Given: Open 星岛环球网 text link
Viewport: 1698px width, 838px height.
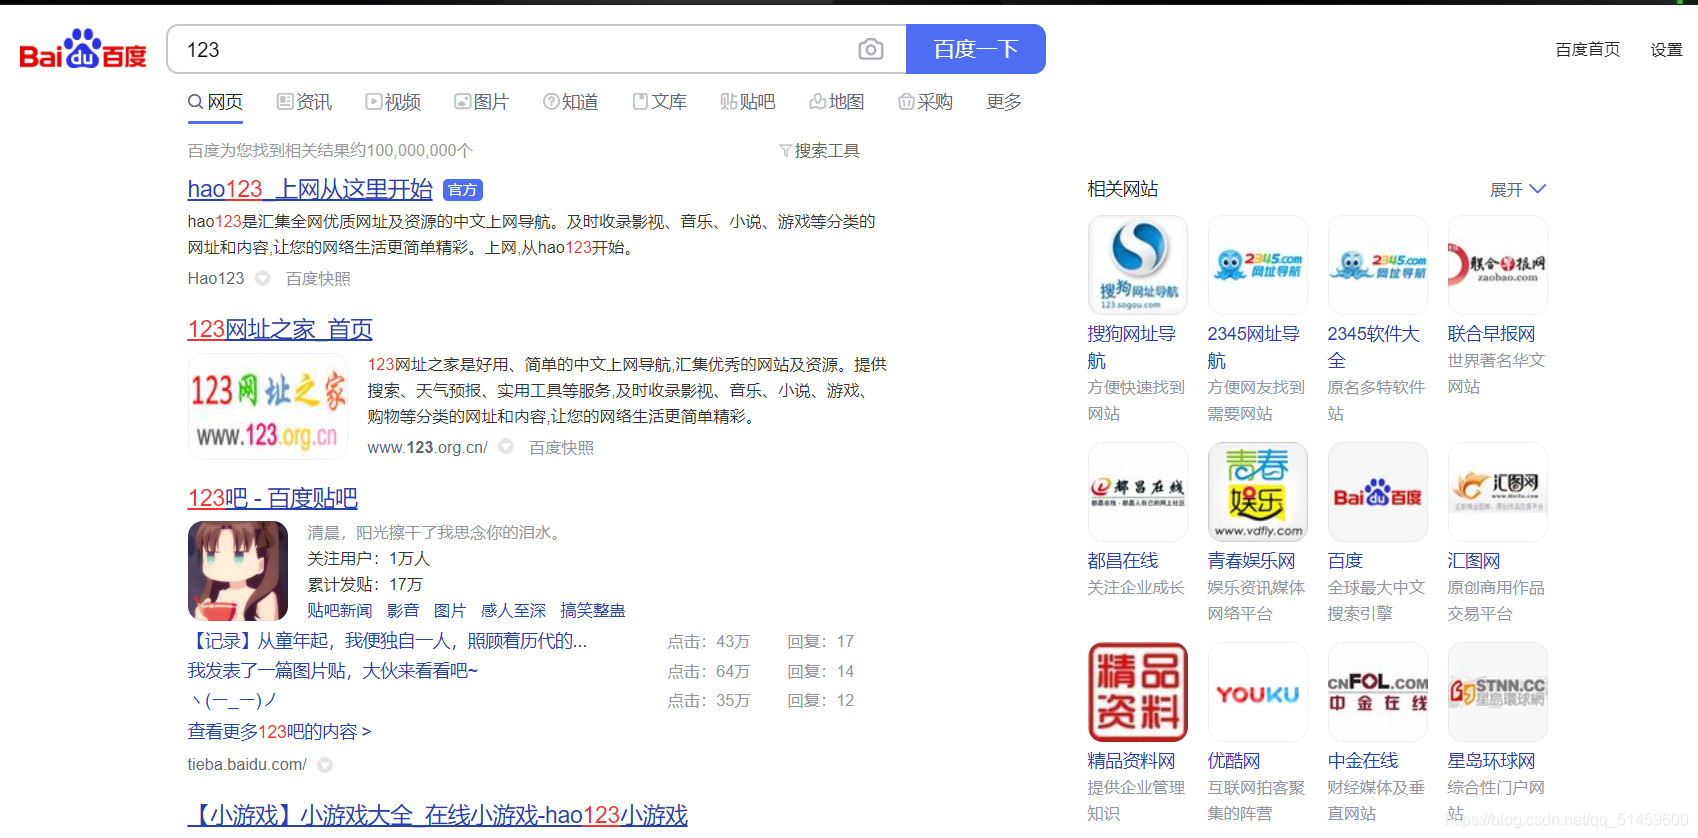Looking at the screenshot, I should (x=1491, y=761).
